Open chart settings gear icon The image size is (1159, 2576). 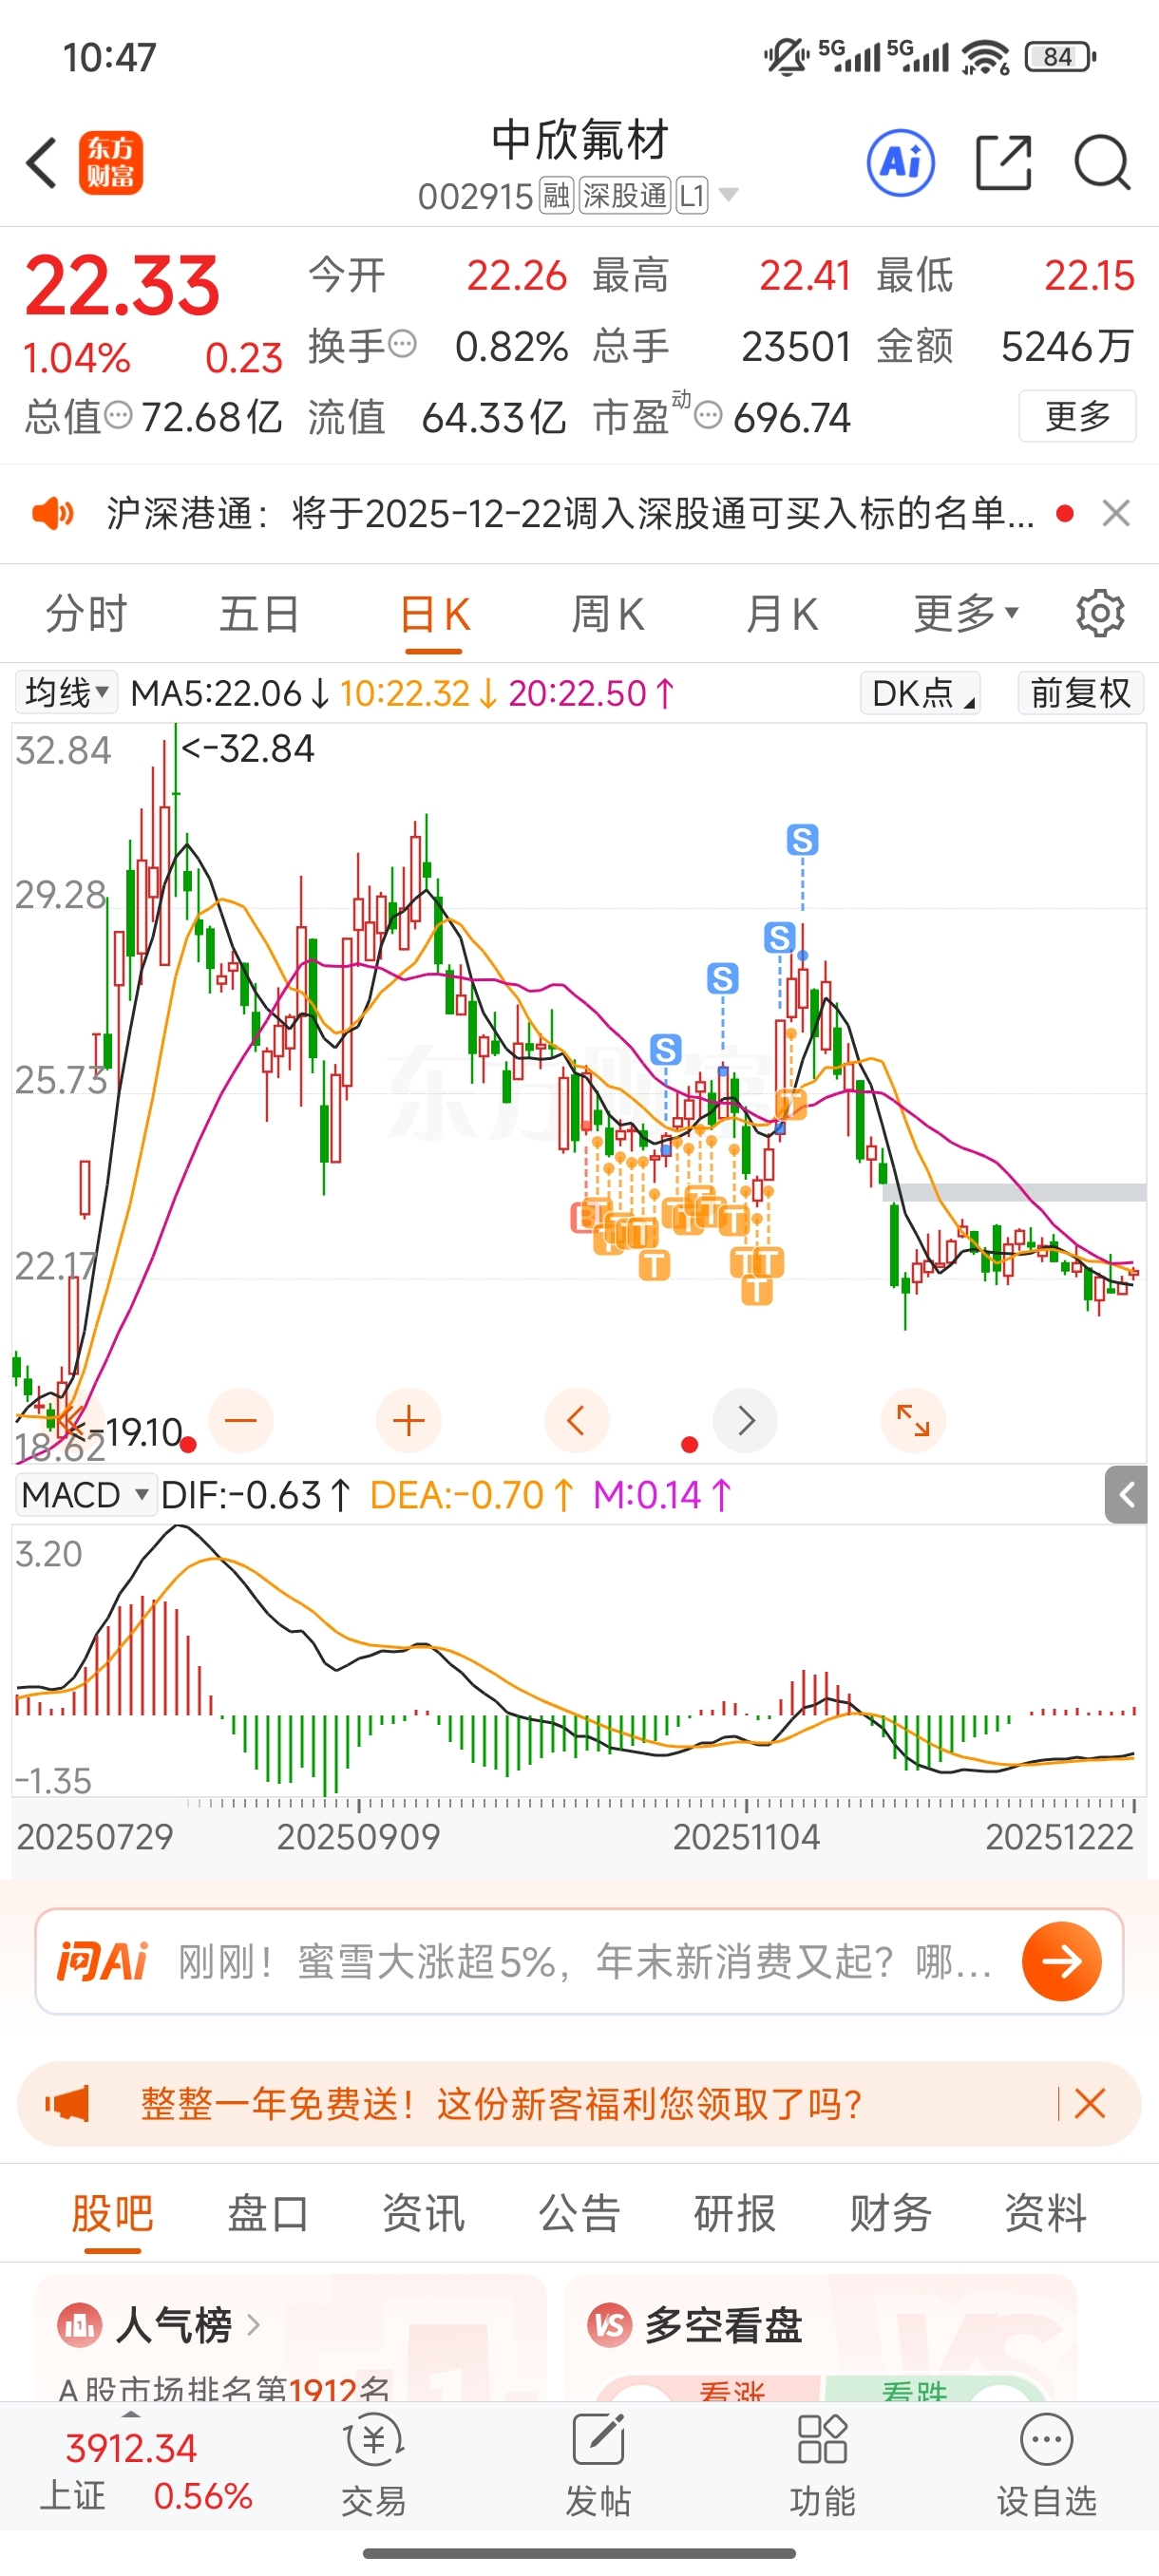[x=1100, y=613]
